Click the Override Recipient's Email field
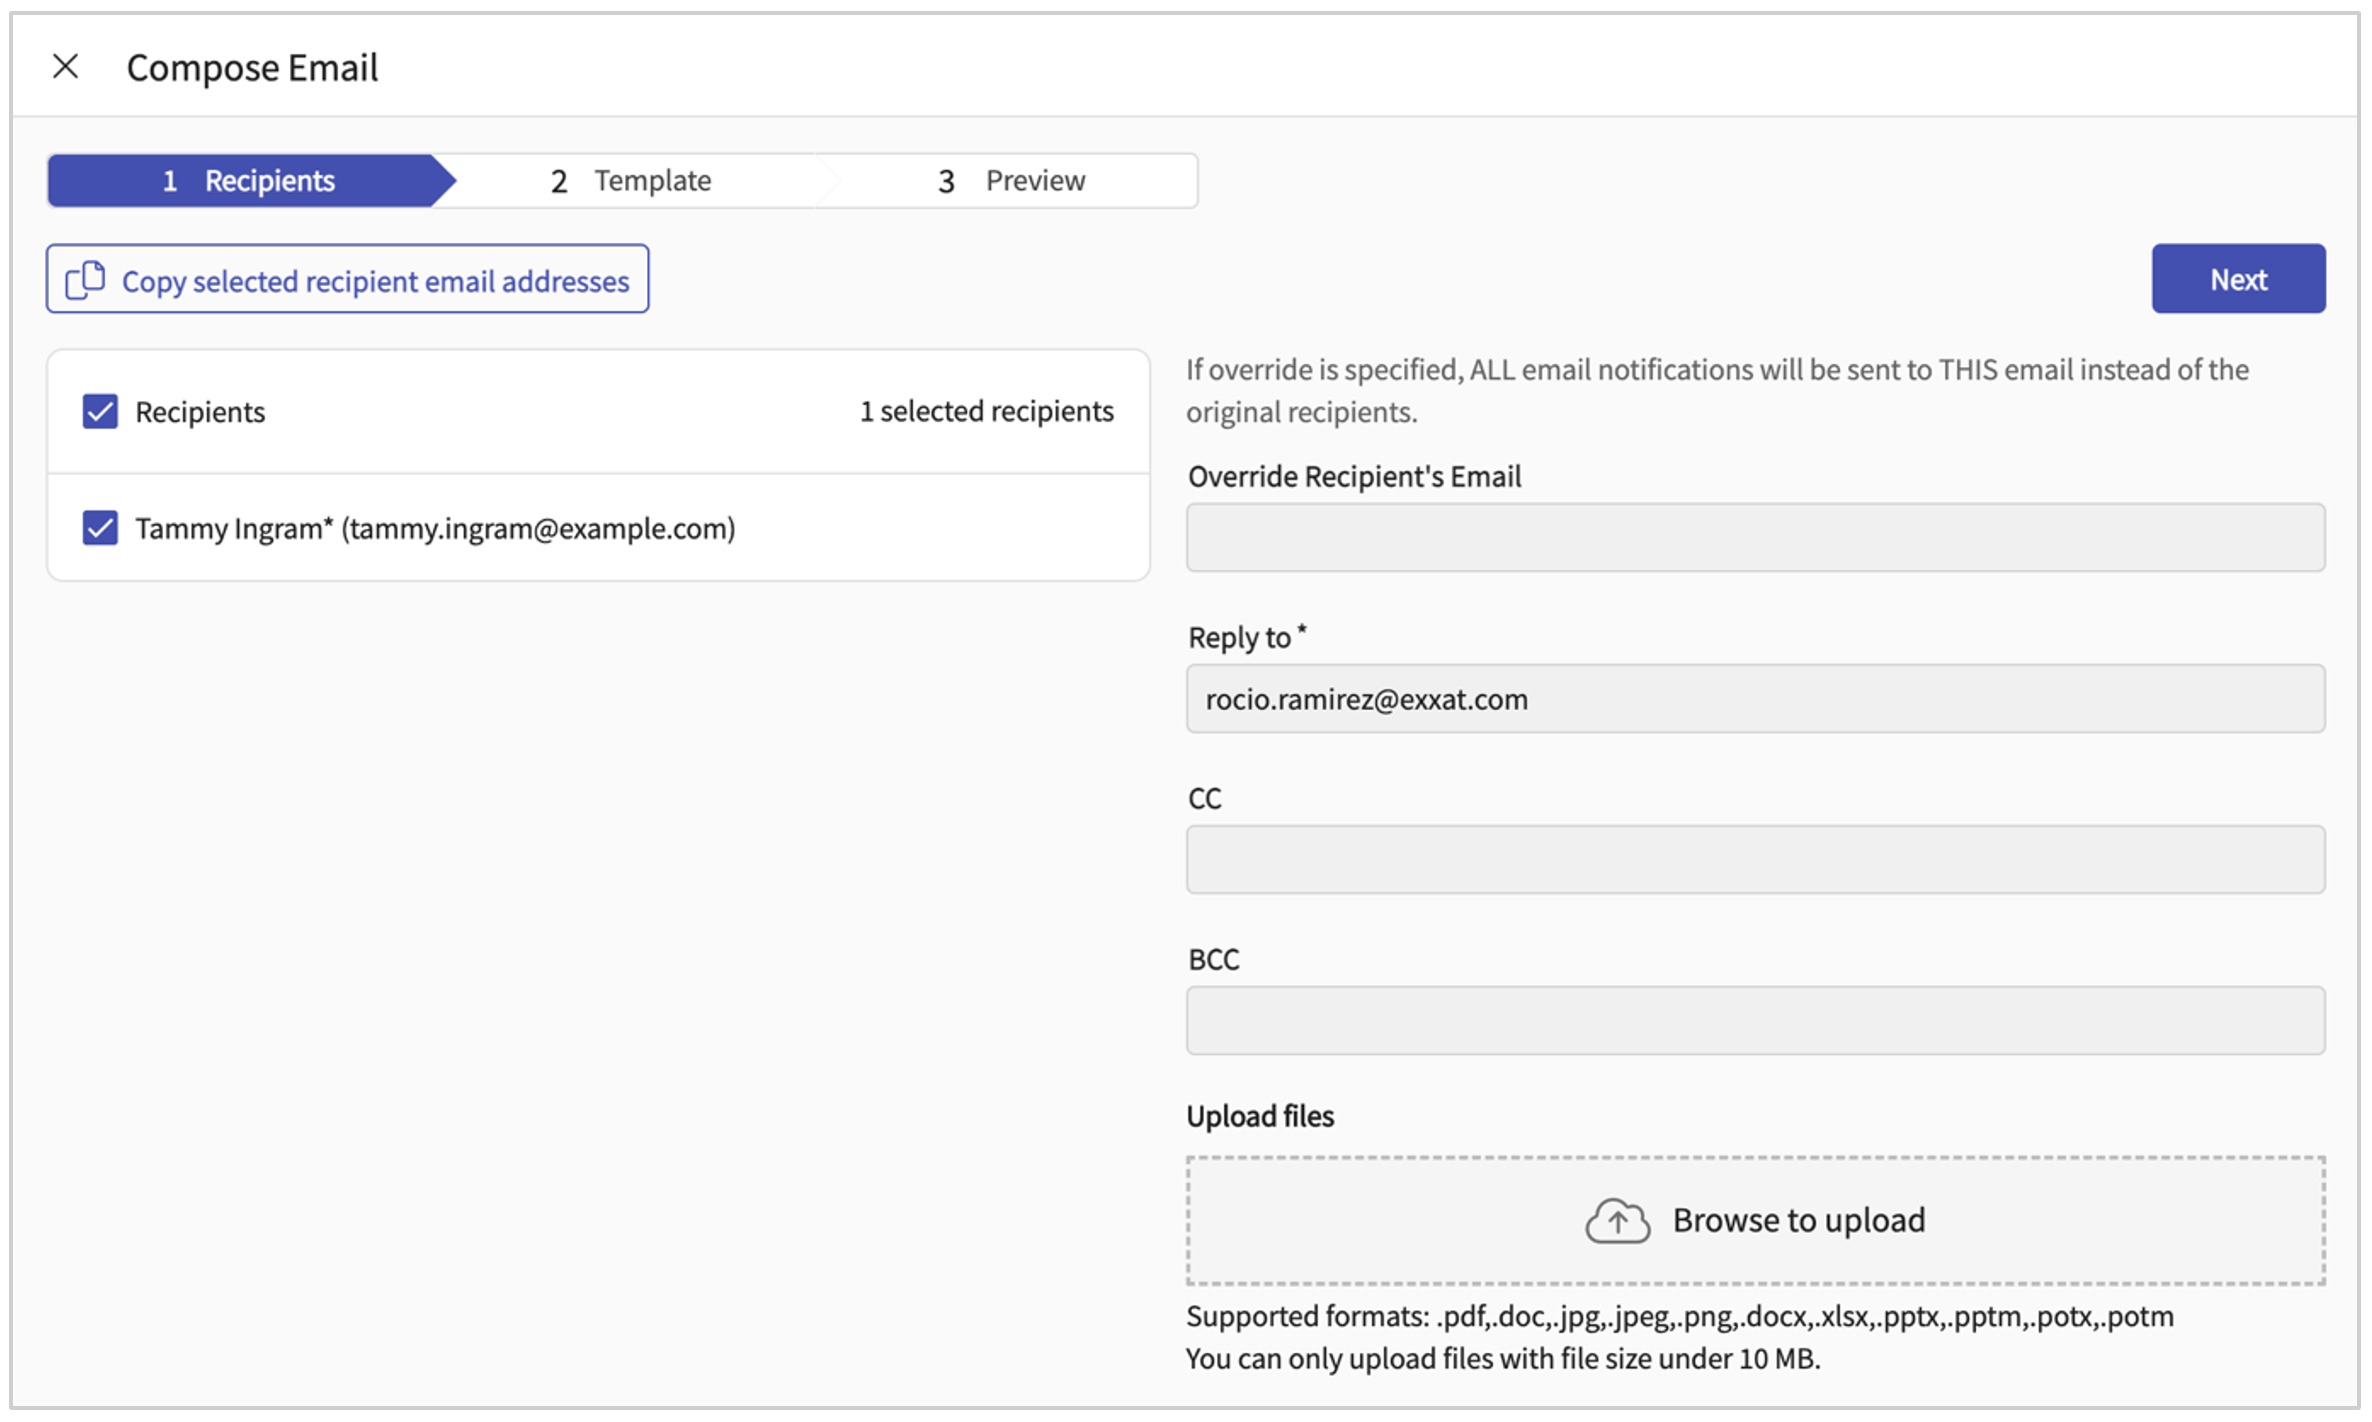The image size is (2372, 1422). point(1755,537)
